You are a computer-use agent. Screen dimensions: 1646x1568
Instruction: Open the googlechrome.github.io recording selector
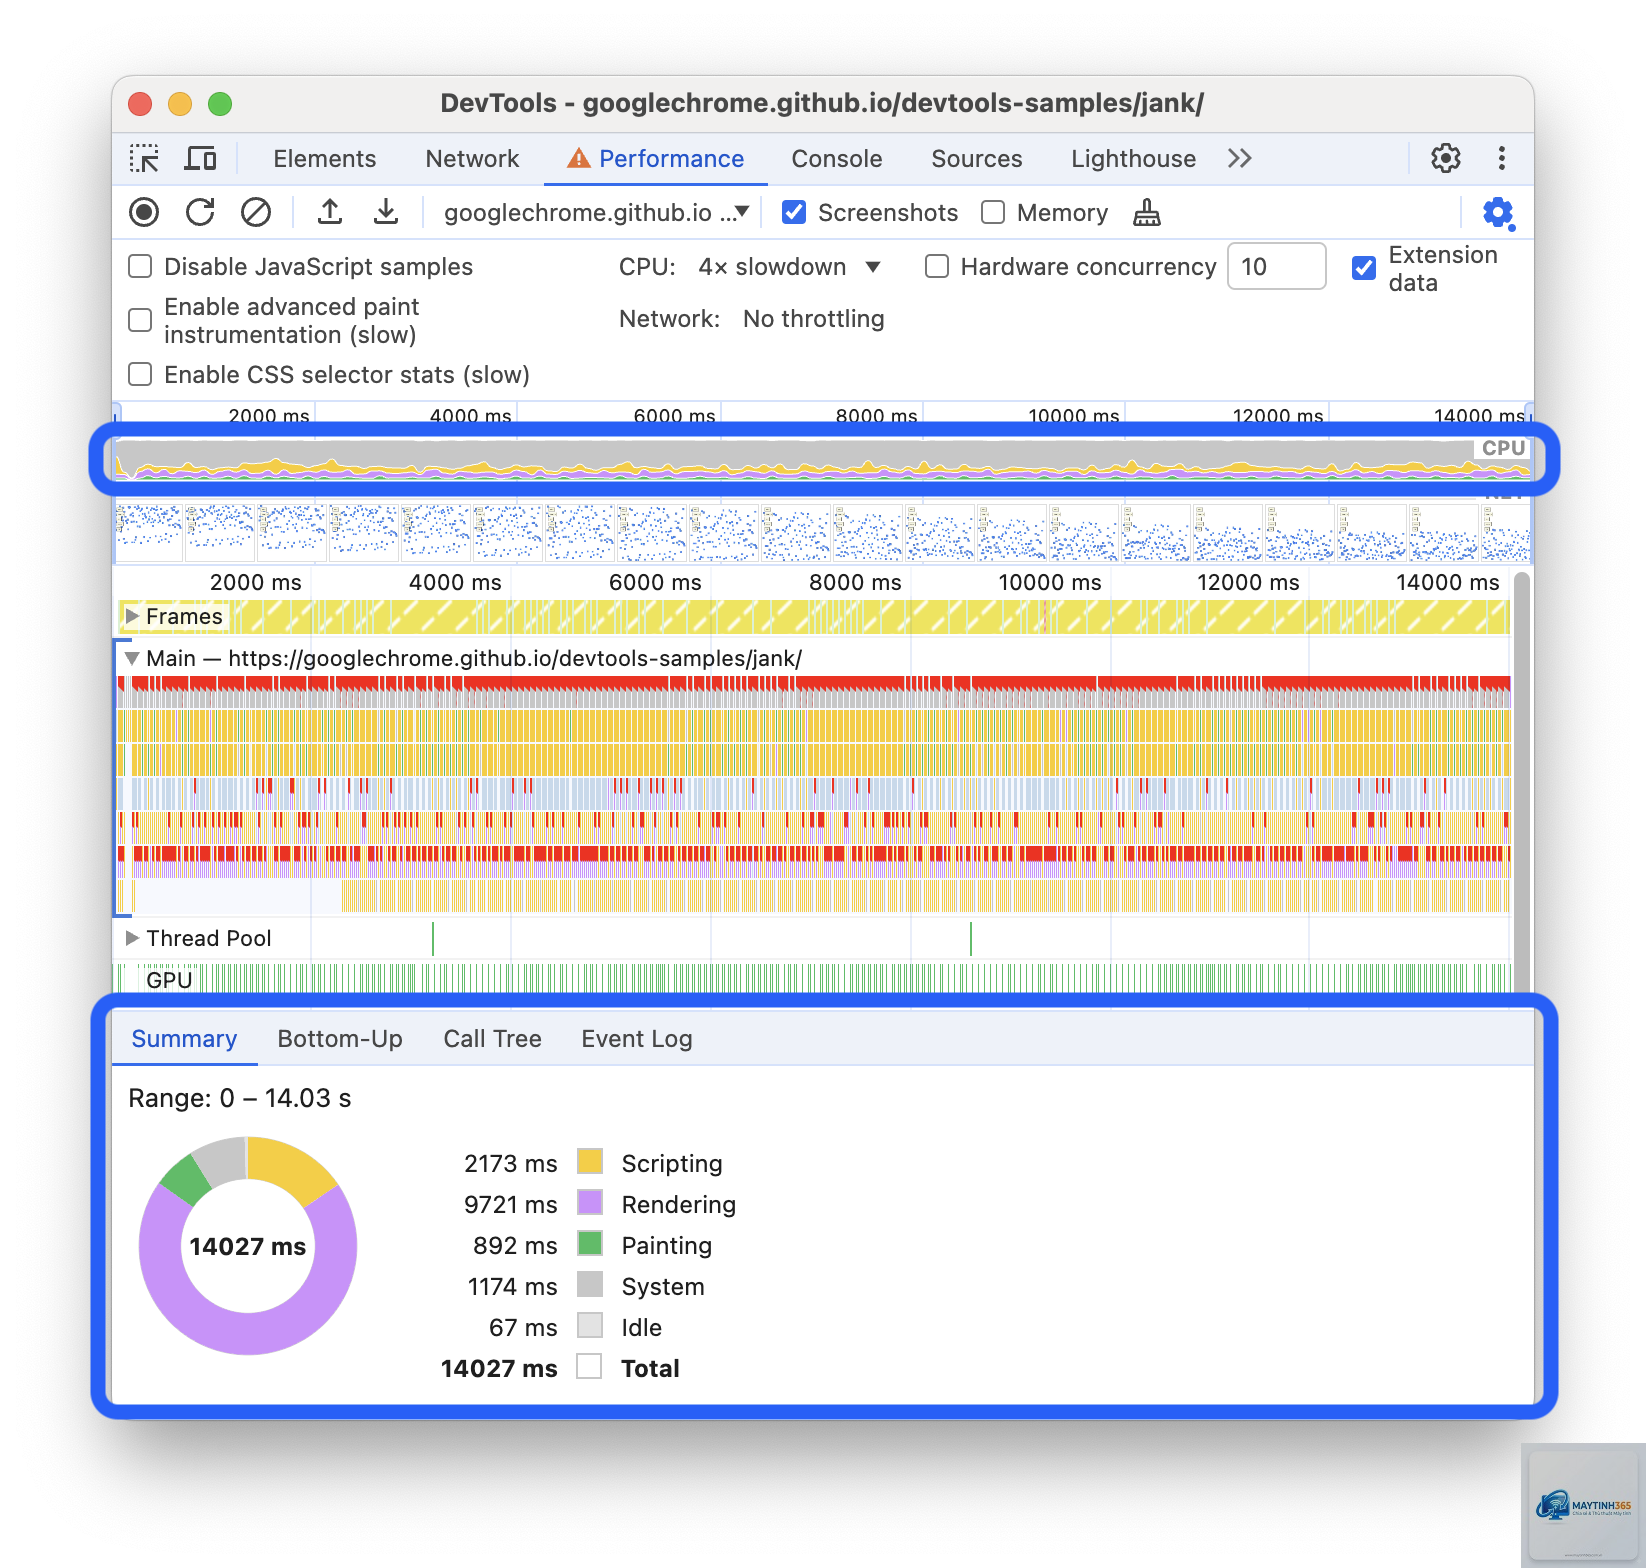click(x=596, y=212)
